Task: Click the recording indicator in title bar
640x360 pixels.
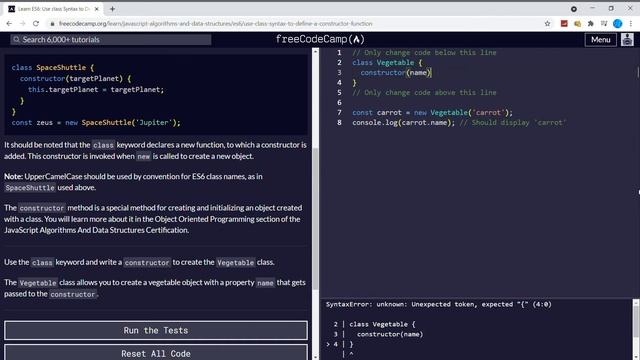Action: tap(574, 9)
